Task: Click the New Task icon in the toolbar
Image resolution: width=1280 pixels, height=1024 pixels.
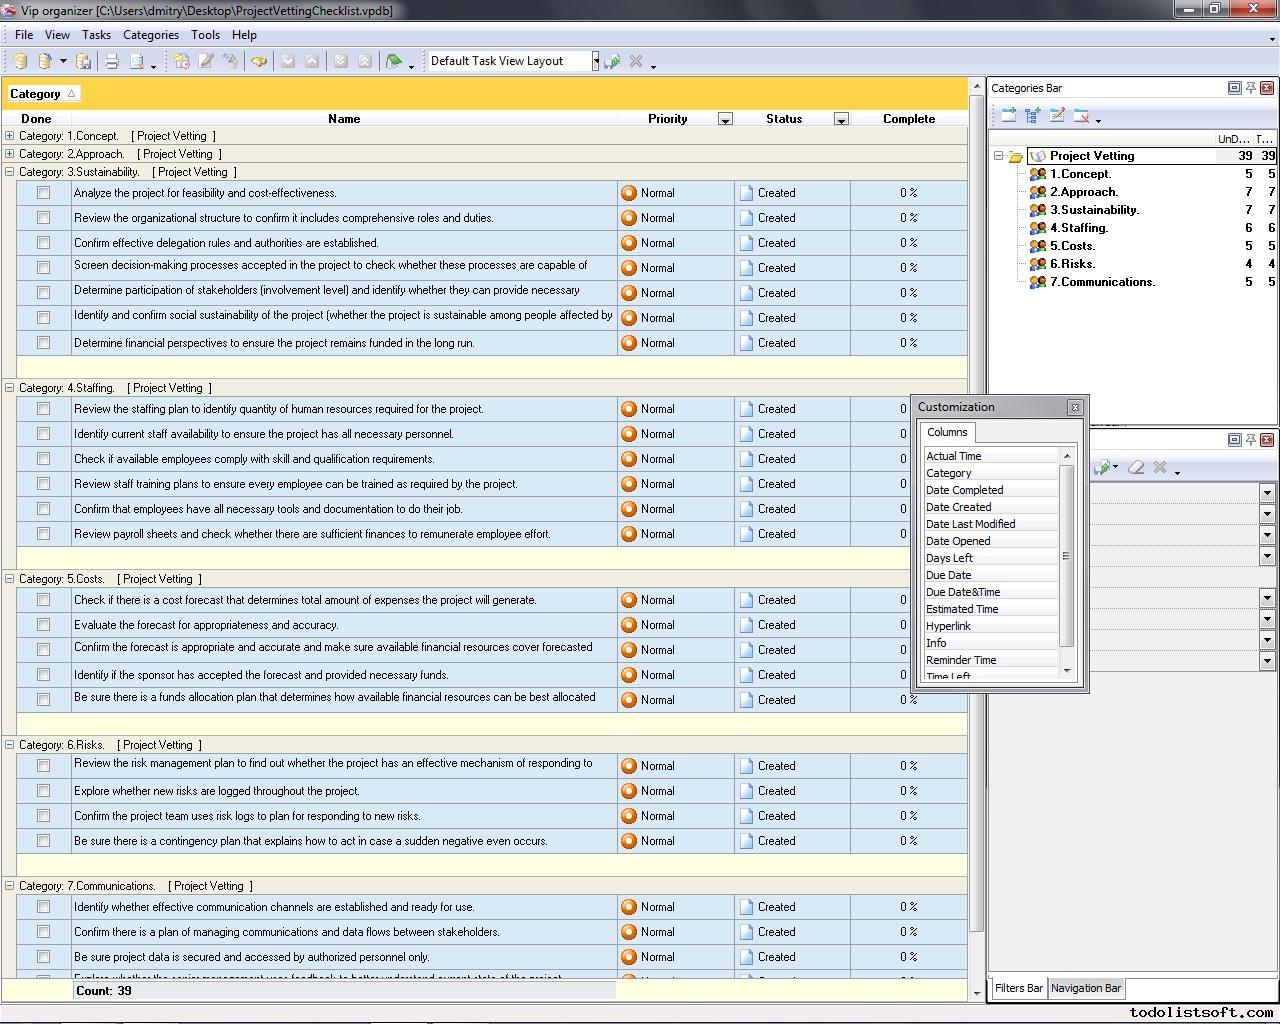Action: tap(181, 62)
